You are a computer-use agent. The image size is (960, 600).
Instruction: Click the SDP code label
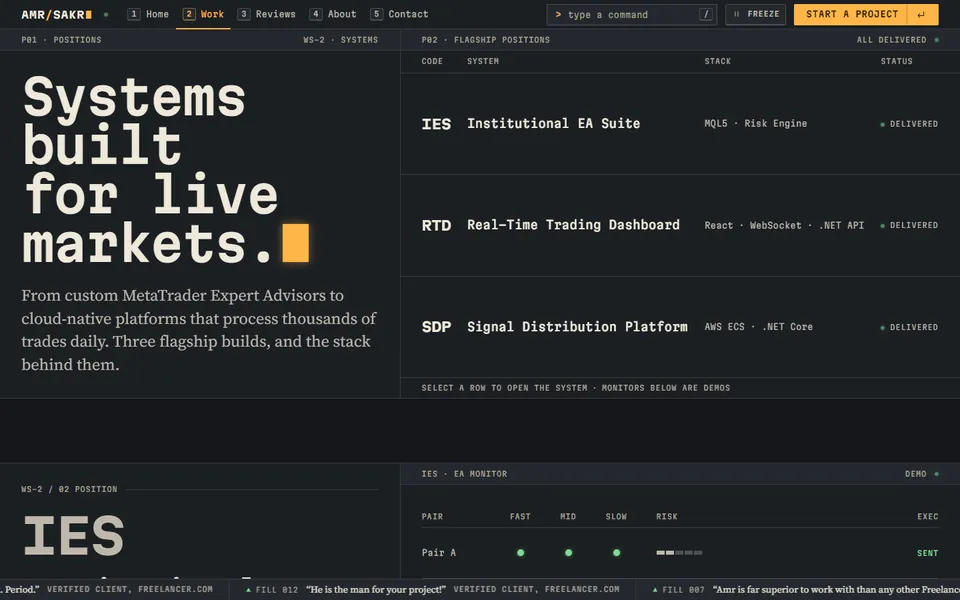click(x=436, y=327)
